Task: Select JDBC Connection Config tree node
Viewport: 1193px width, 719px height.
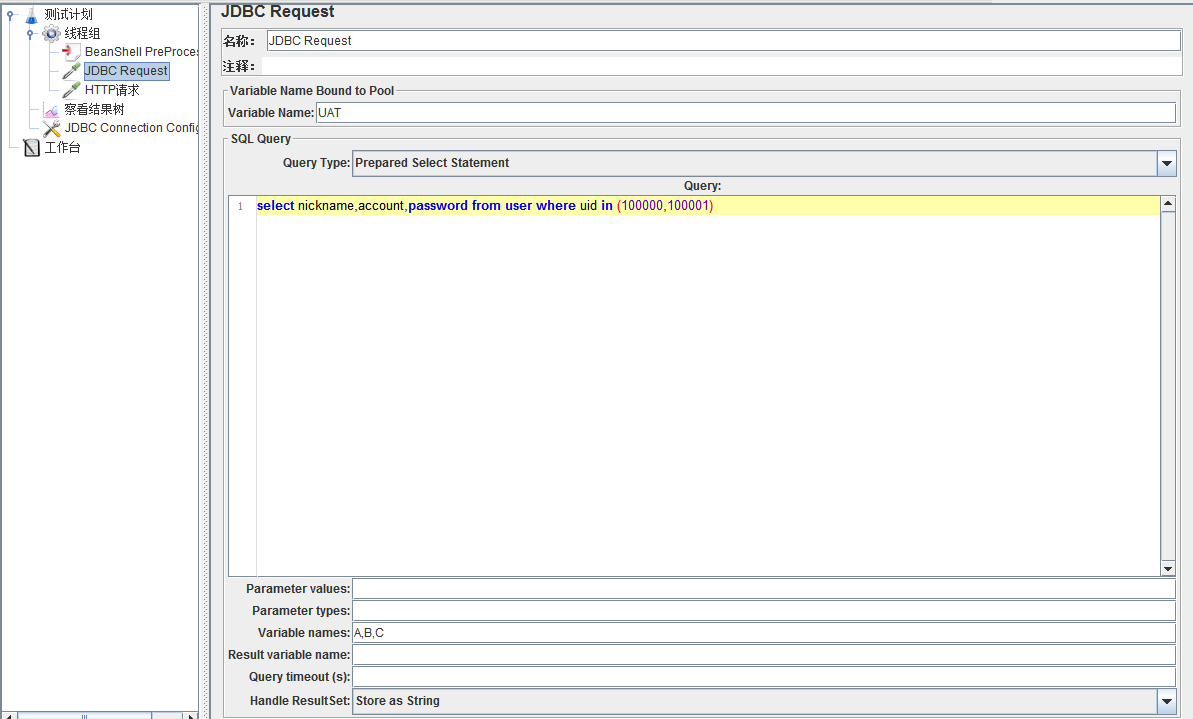Action: point(132,128)
